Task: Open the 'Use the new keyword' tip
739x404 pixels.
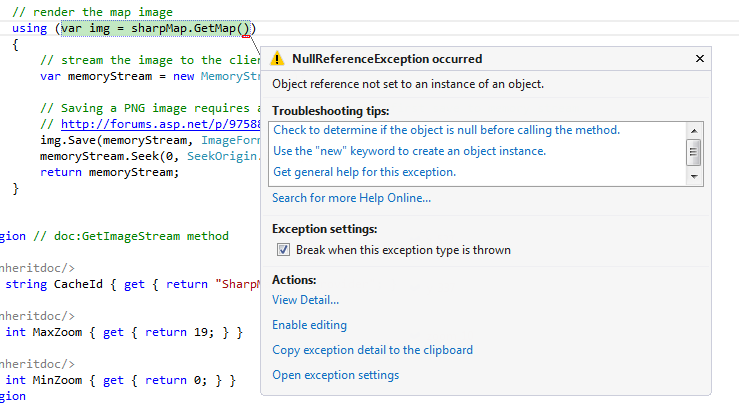Action: click(x=409, y=151)
